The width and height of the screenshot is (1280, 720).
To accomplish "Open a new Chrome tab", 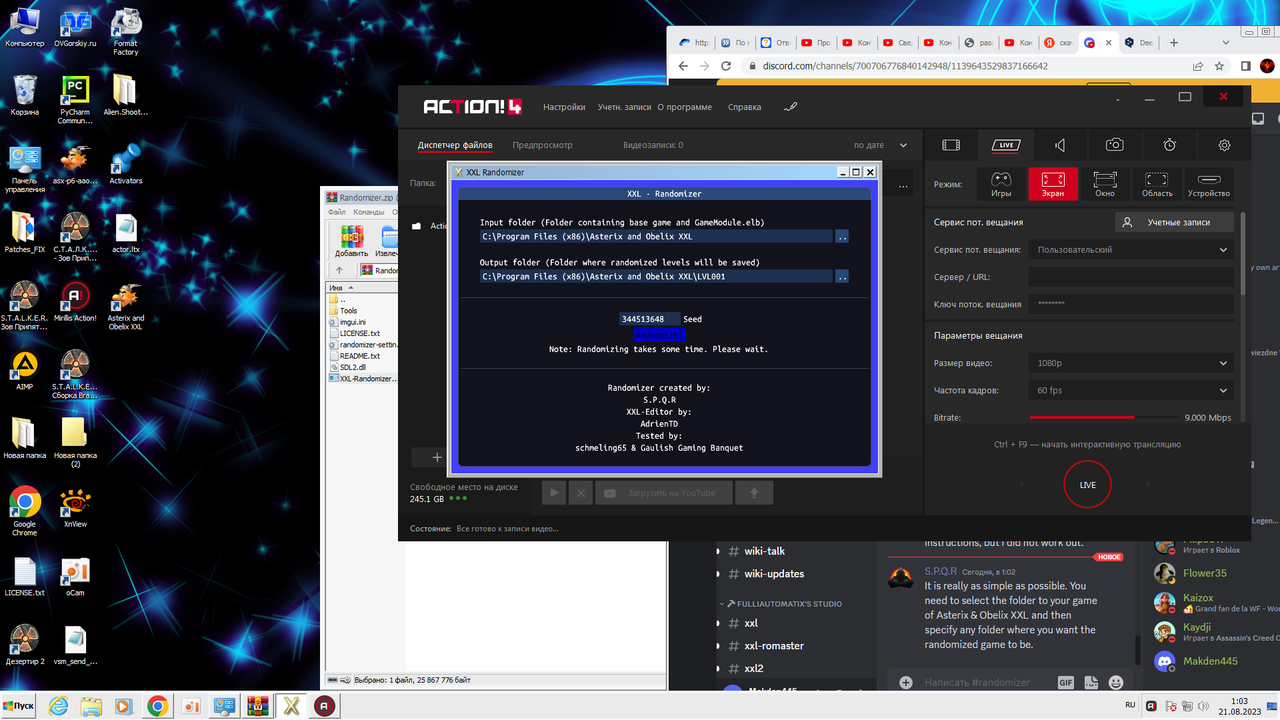I will 1174,43.
